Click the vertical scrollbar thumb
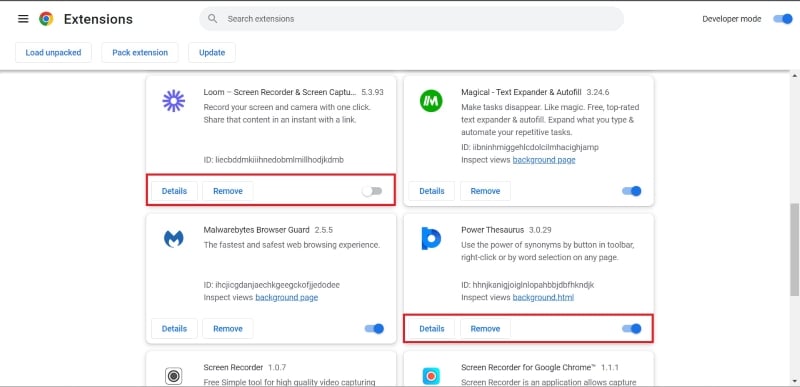The height and width of the screenshot is (387, 800). 794,249
